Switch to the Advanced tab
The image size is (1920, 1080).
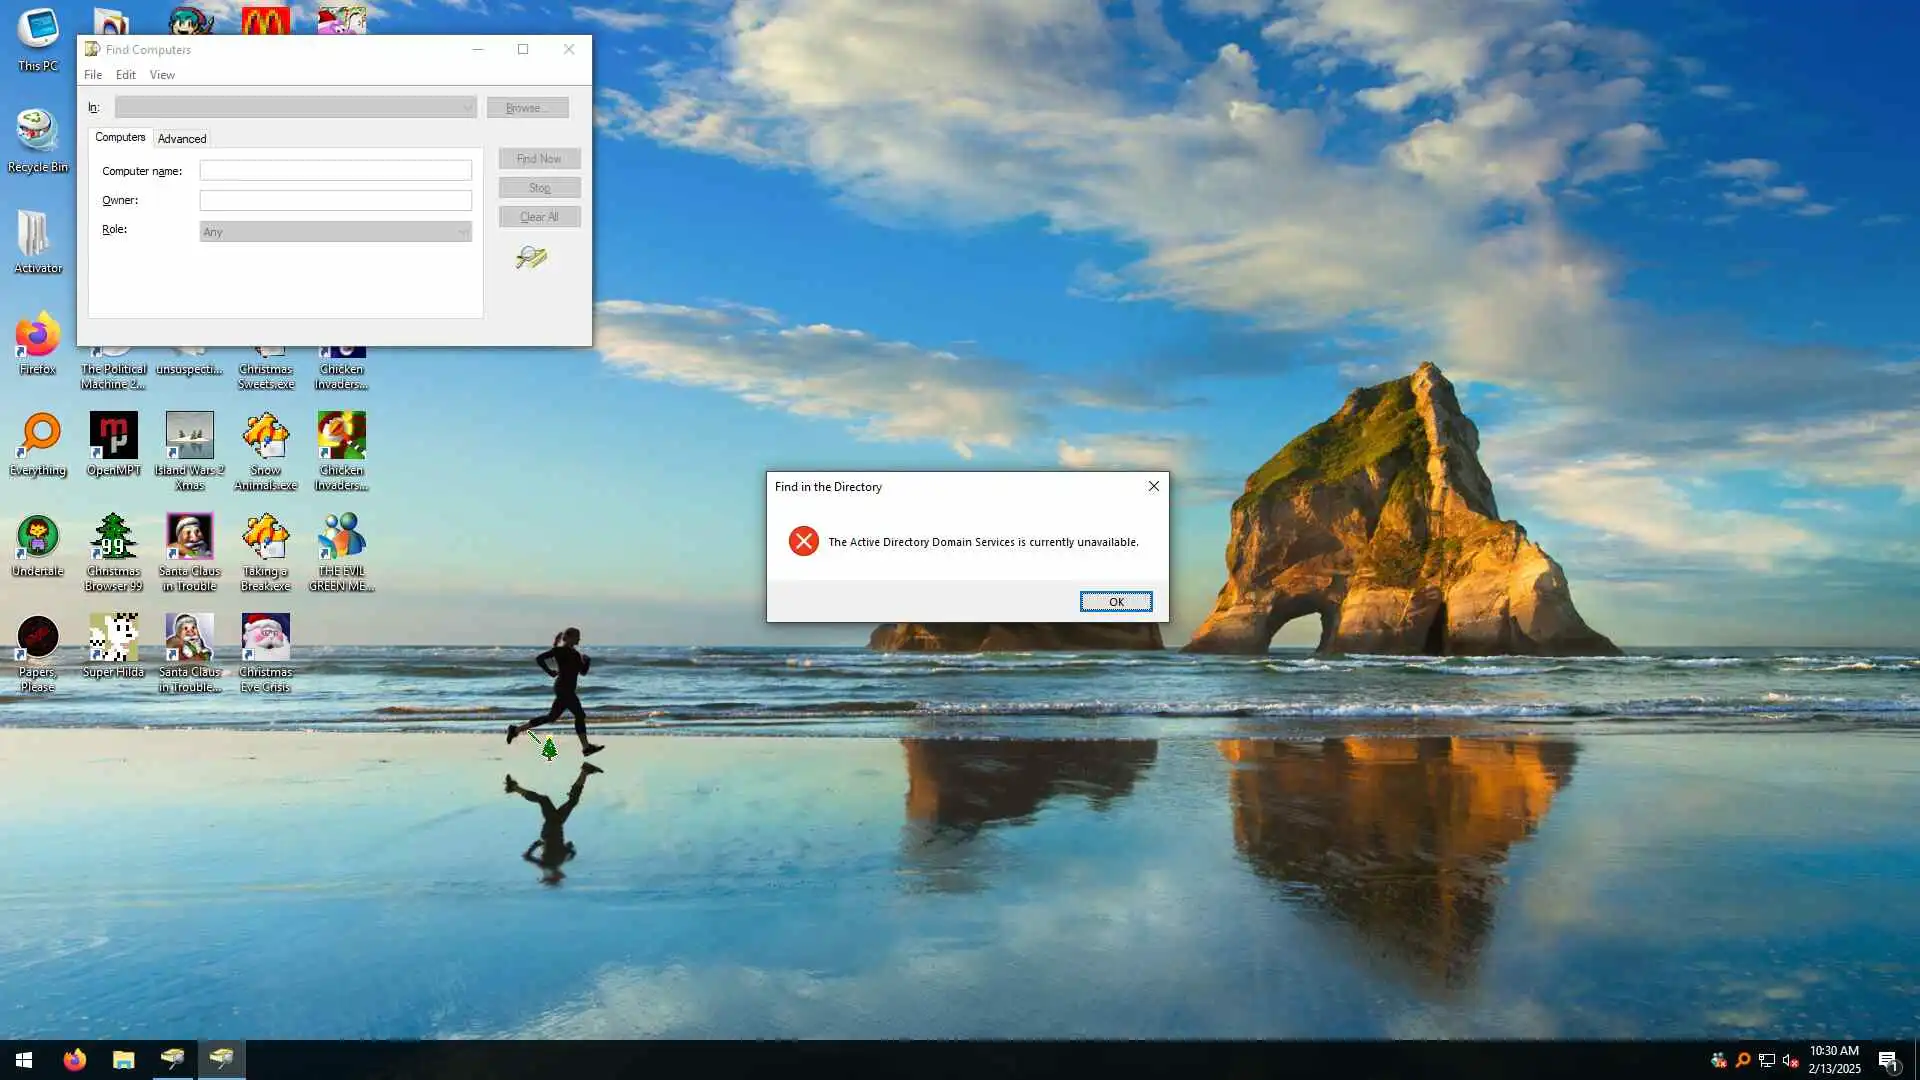182,139
